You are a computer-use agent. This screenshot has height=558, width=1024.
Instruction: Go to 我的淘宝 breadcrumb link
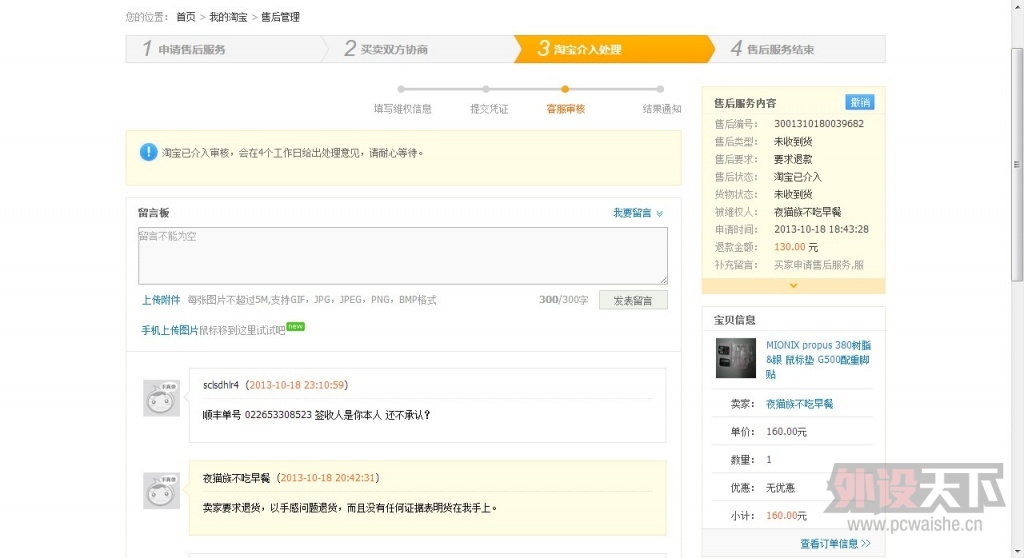tap(228, 17)
